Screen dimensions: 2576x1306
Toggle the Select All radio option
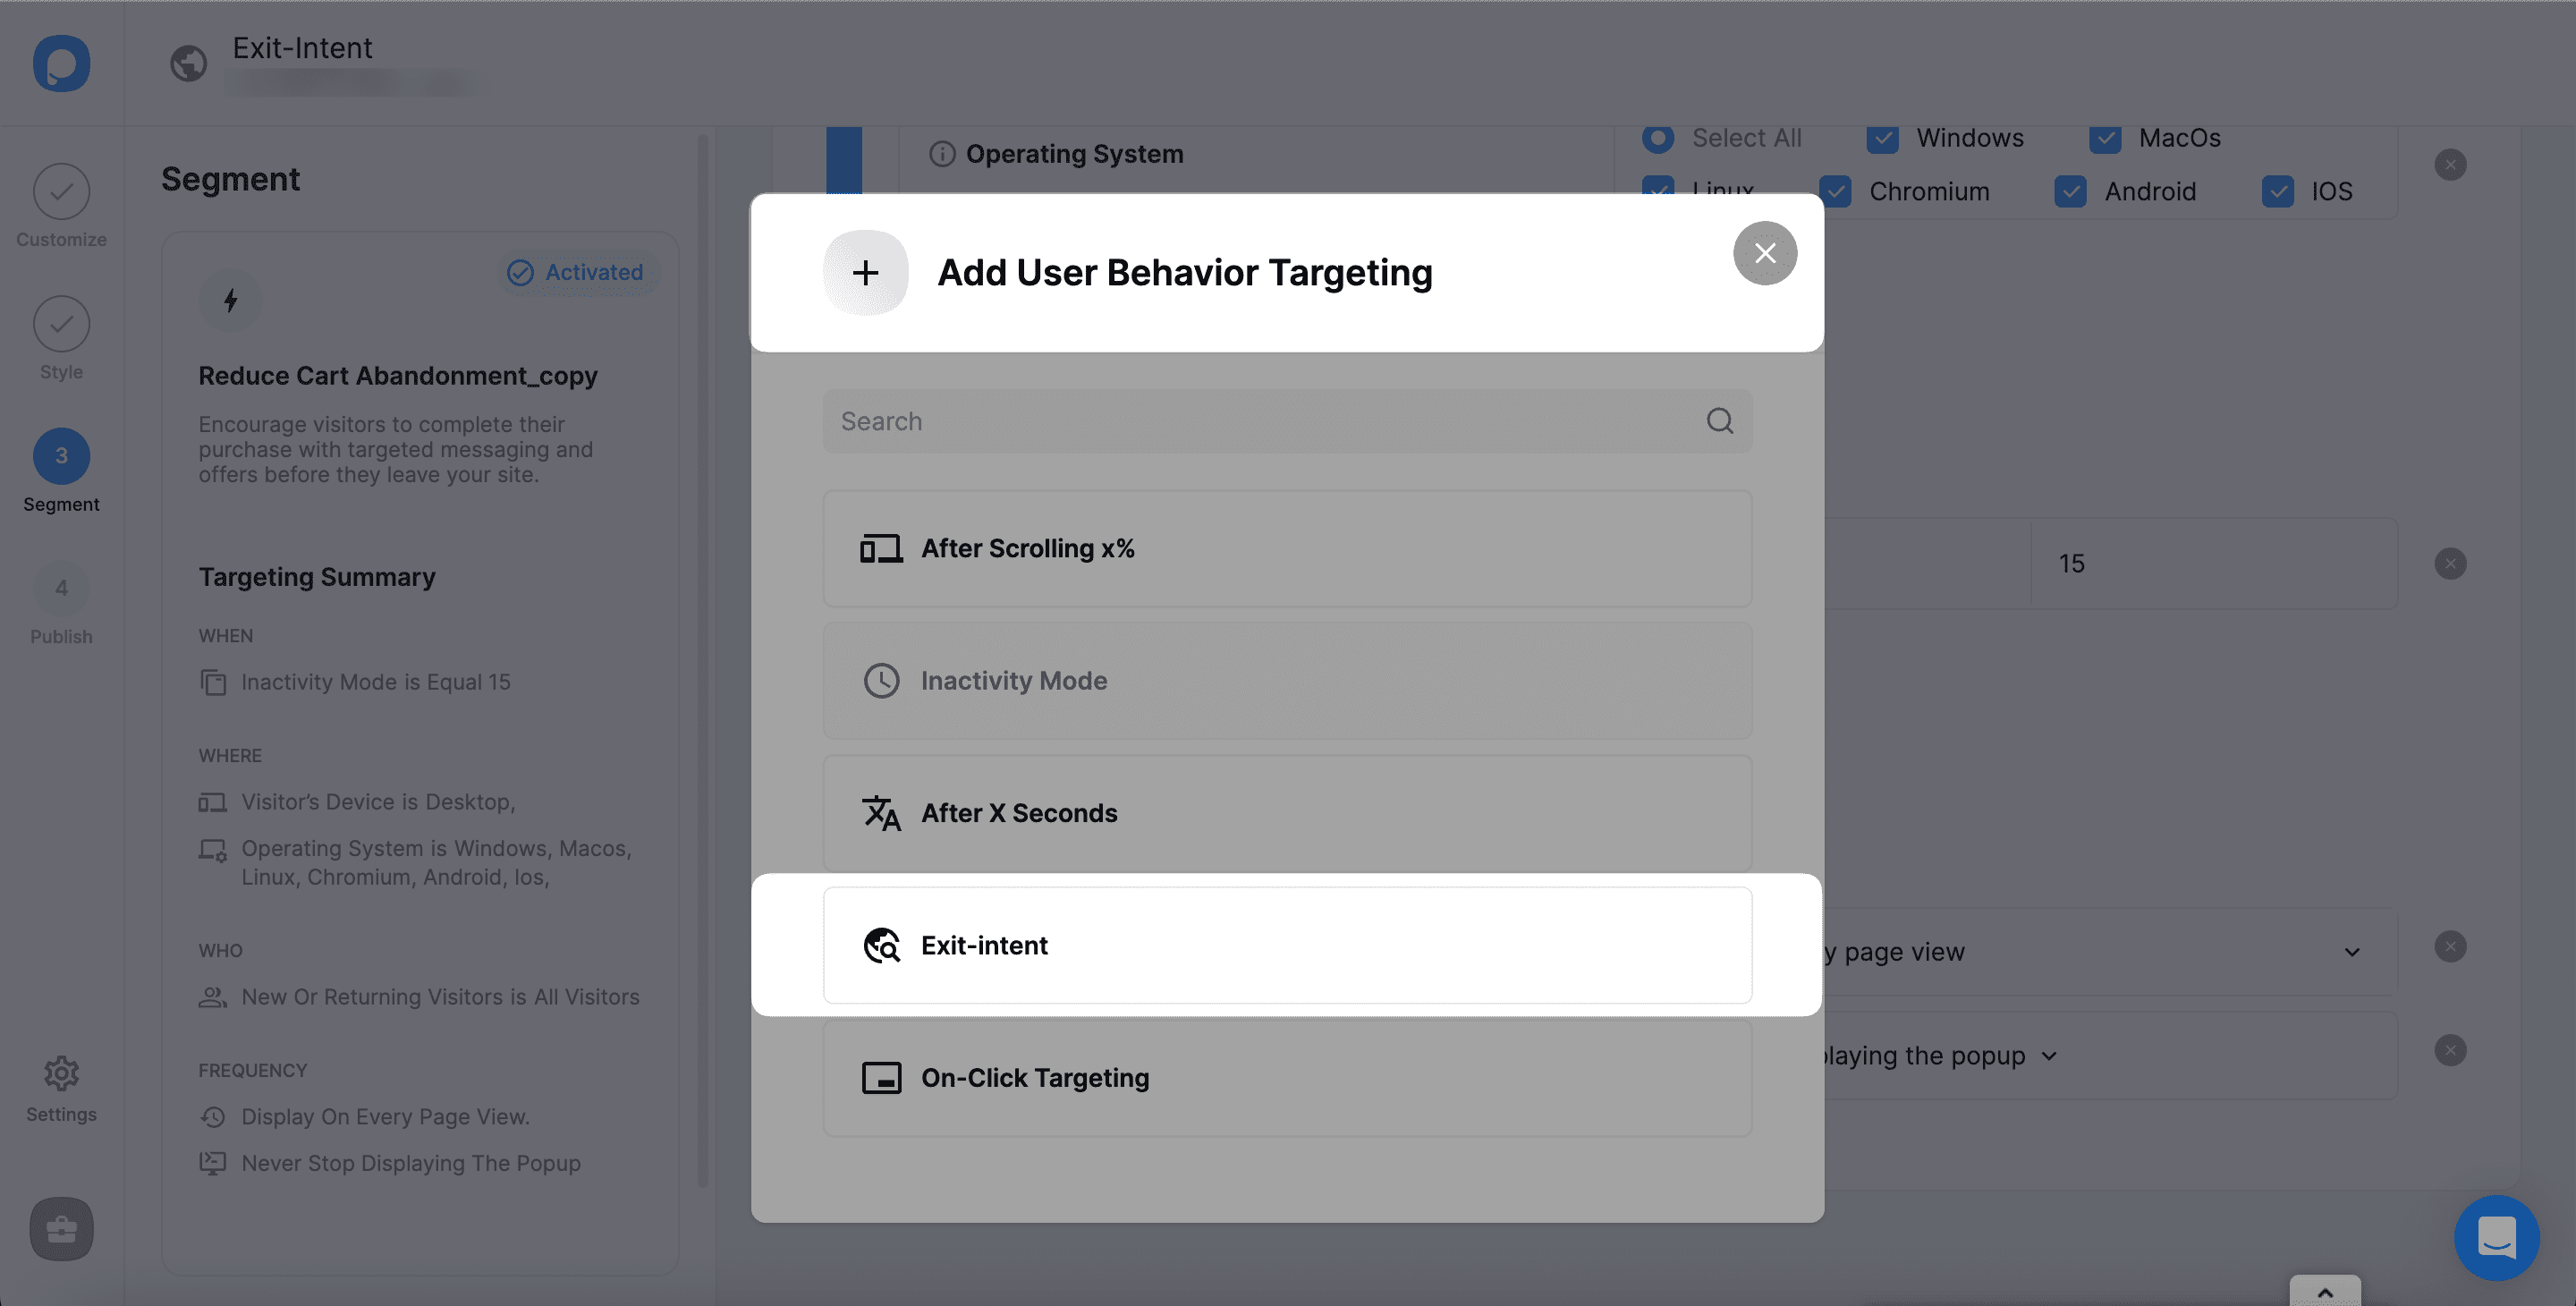(1658, 138)
